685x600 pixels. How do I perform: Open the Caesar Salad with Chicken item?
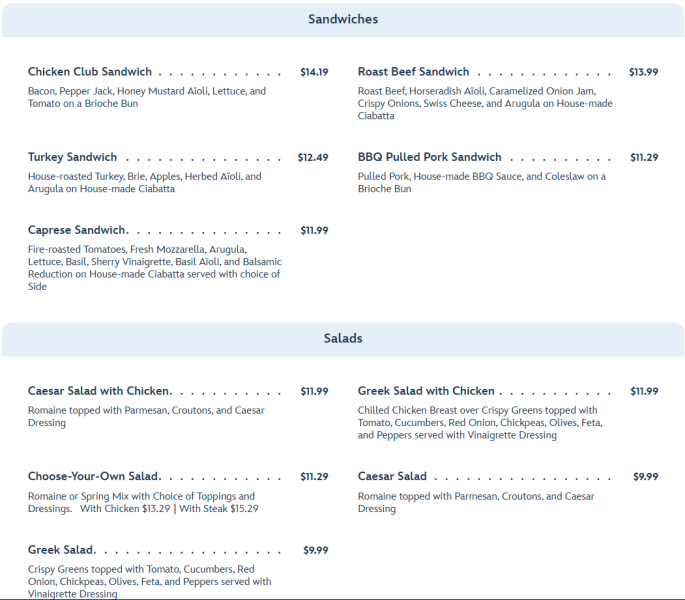99,391
